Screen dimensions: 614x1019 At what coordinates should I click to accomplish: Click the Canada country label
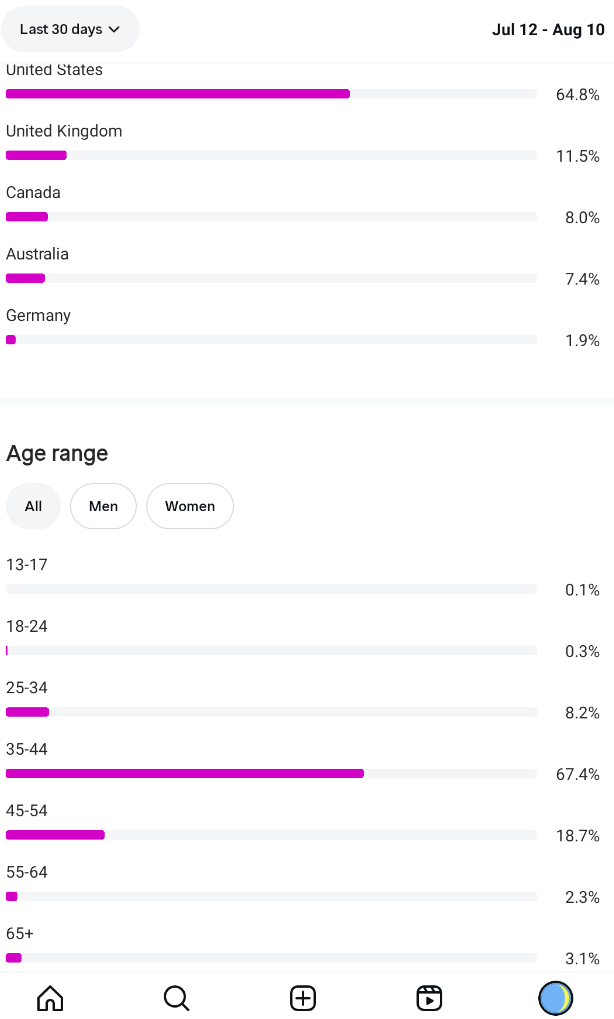pos(33,192)
